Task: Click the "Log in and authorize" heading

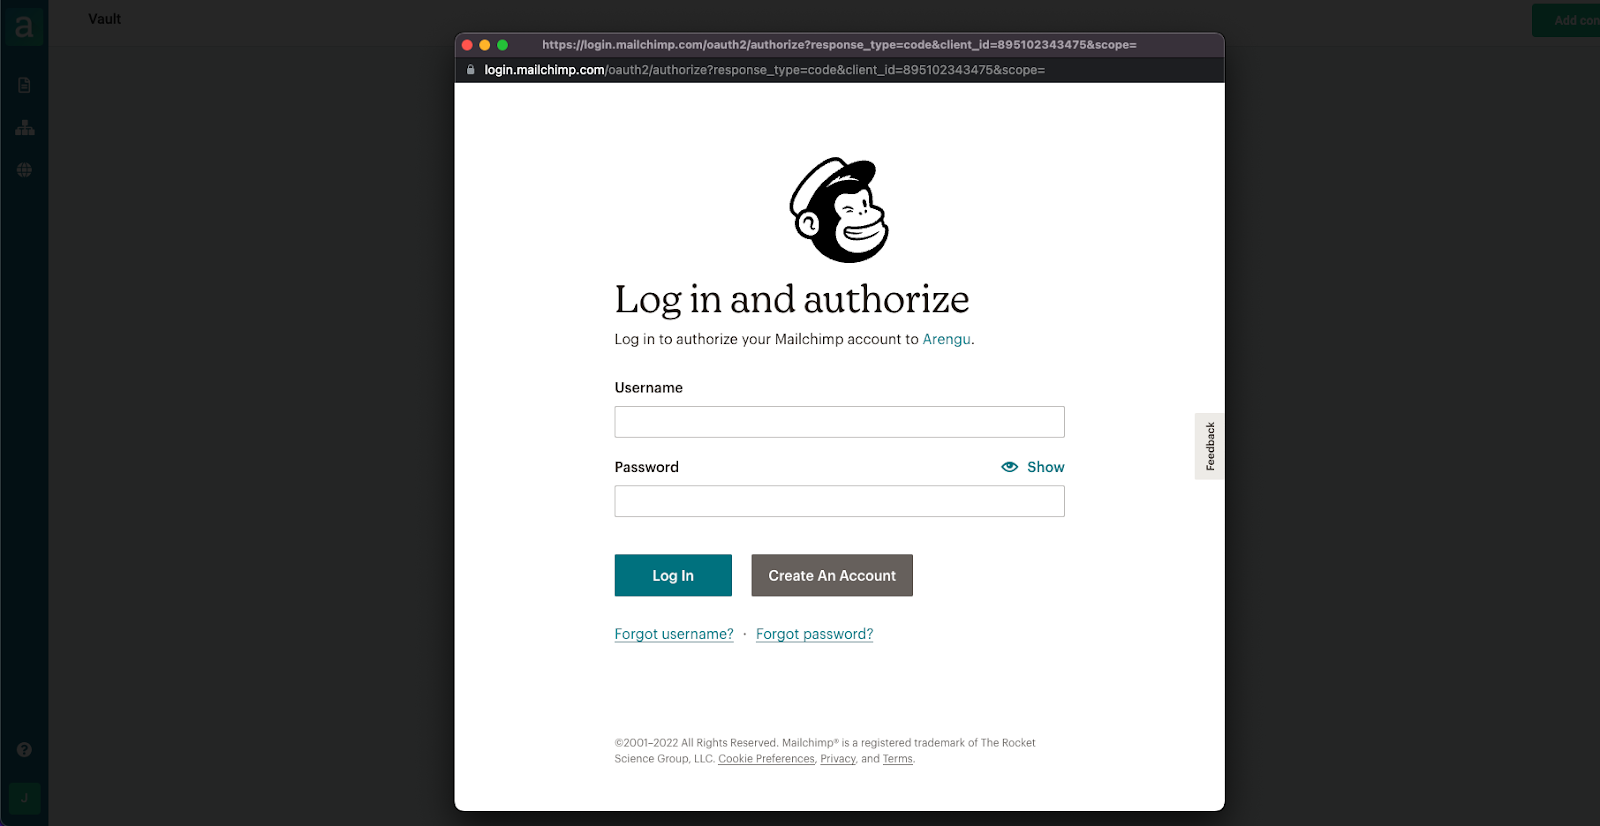Action: point(792,299)
